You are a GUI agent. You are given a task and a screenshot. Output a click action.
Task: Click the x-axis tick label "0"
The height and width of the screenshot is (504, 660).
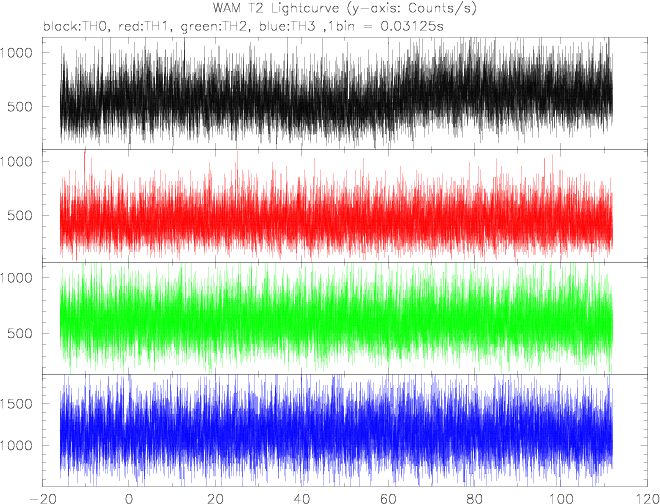[129, 497]
